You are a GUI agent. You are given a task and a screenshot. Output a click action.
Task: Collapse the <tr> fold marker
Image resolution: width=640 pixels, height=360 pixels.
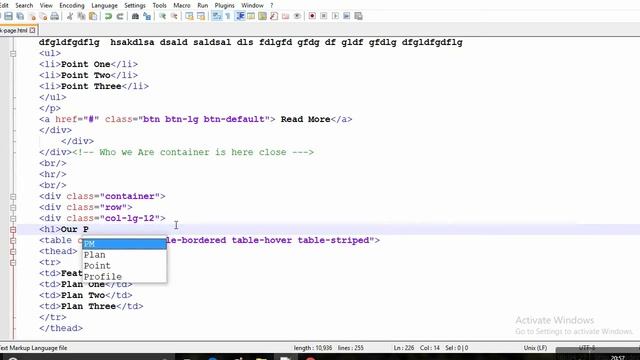coord(13,262)
